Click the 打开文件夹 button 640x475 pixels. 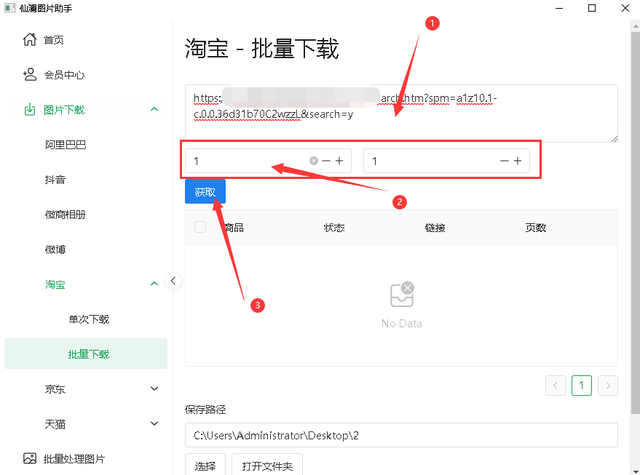tap(266, 466)
